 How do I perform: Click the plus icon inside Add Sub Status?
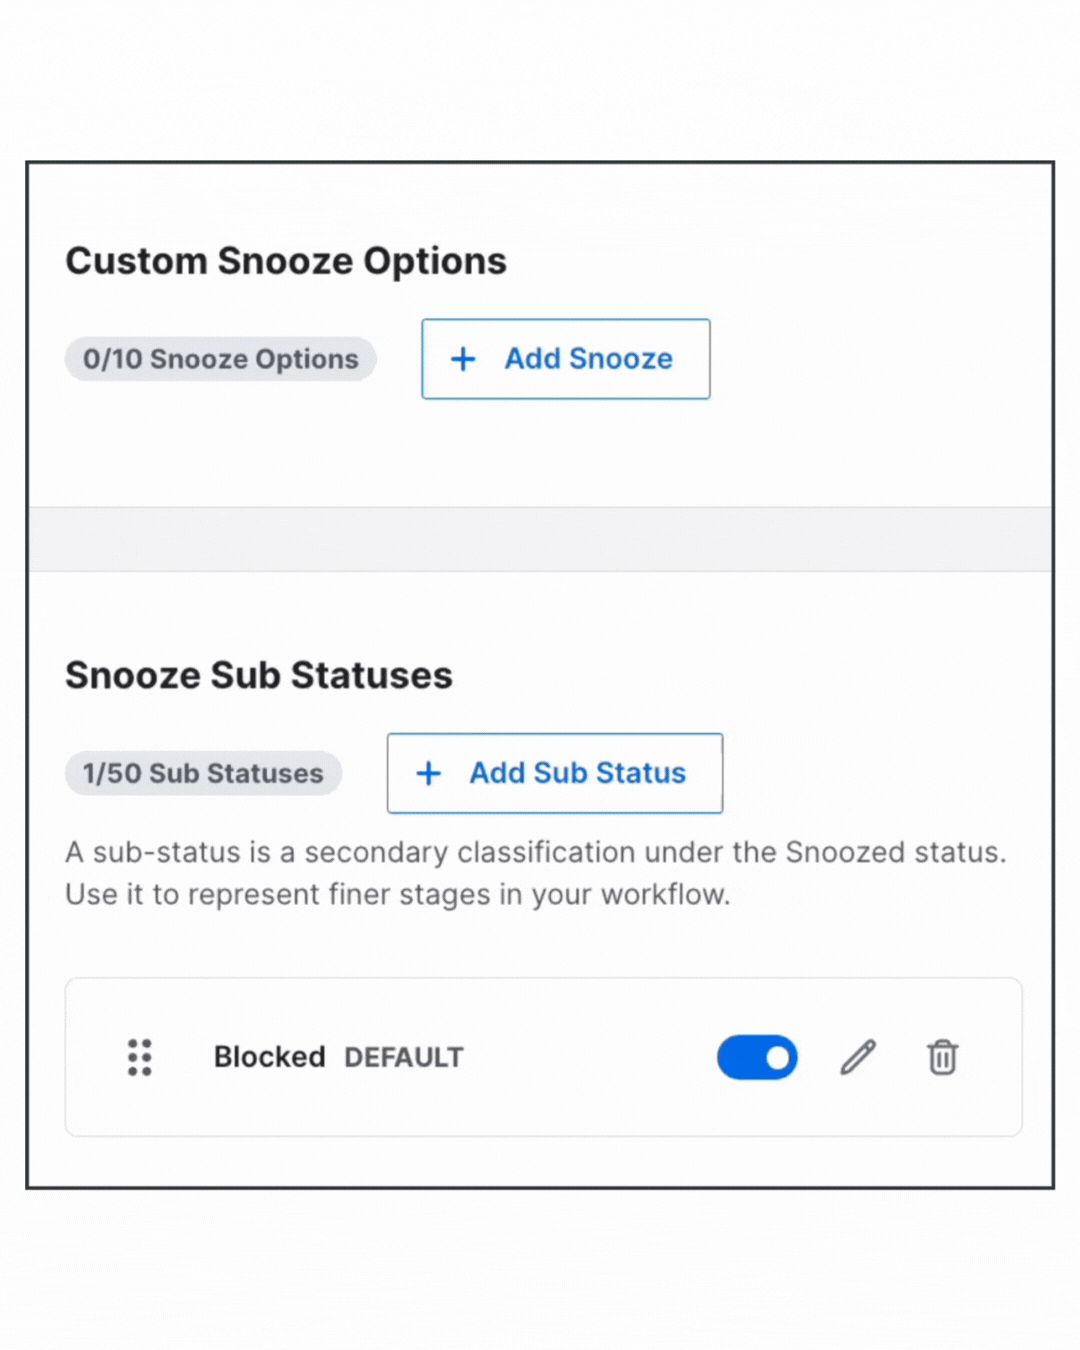click(x=429, y=773)
